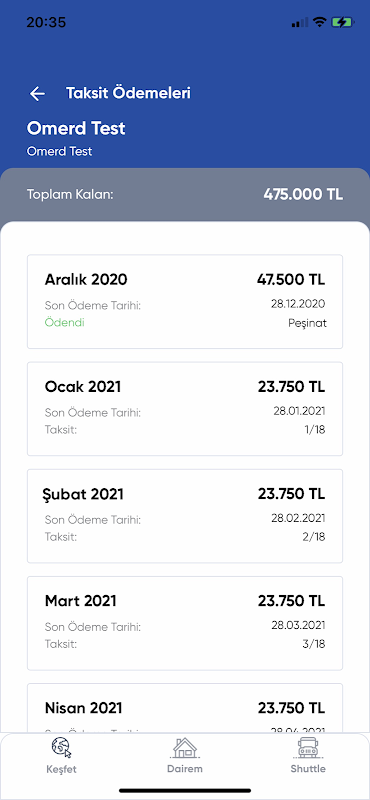Tap the Taksit Ödemeleri page title
Image resolution: width=370 pixels, height=800 pixels.
(x=128, y=93)
